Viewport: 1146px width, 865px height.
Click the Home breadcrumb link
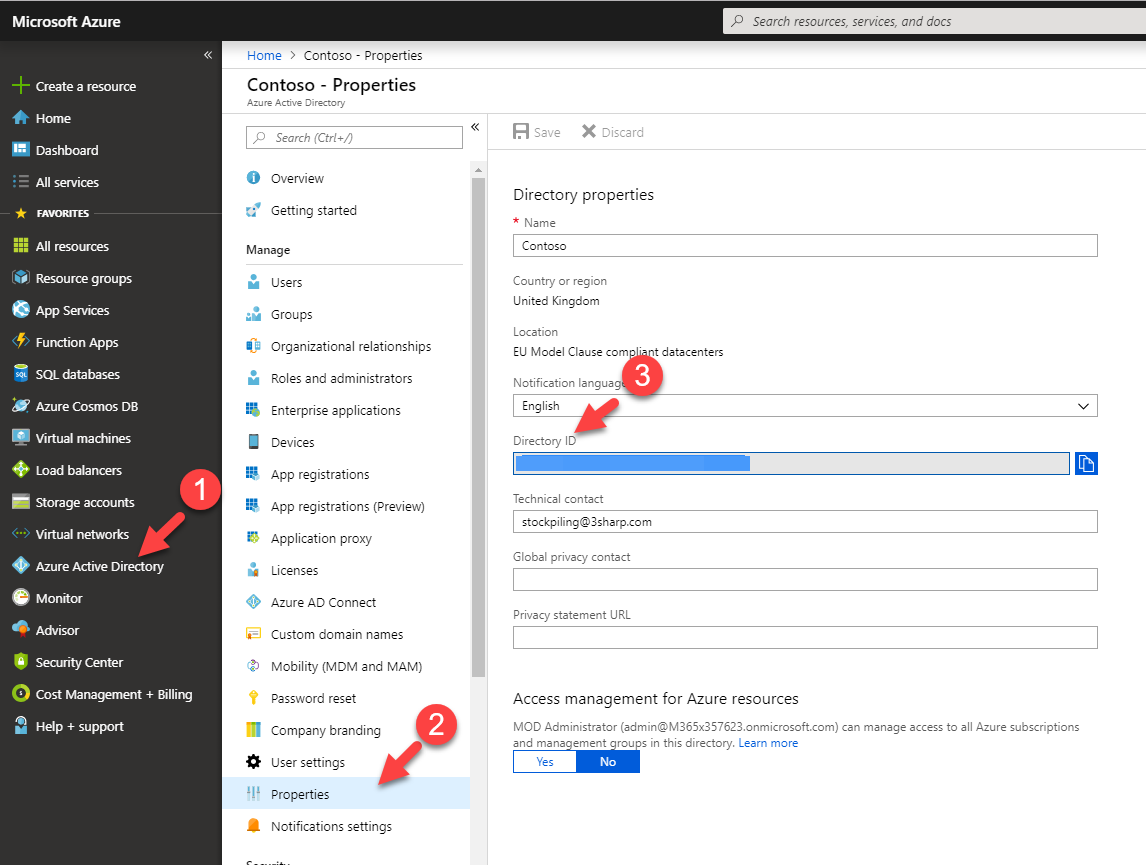(264, 56)
